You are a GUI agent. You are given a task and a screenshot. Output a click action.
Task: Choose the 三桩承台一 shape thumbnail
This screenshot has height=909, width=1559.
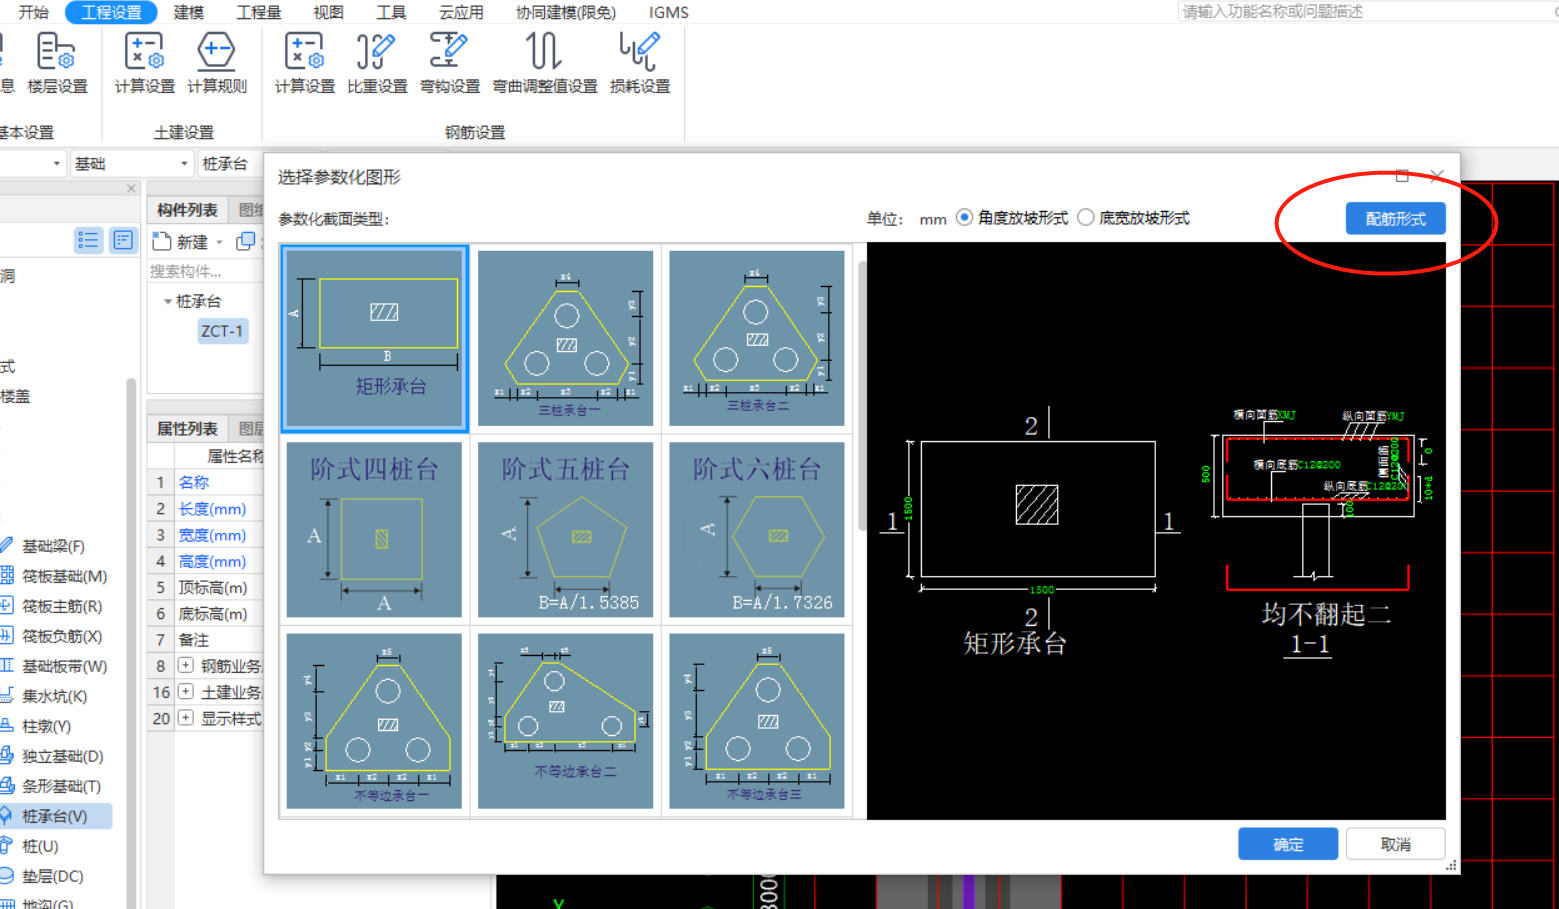point(565,338)
